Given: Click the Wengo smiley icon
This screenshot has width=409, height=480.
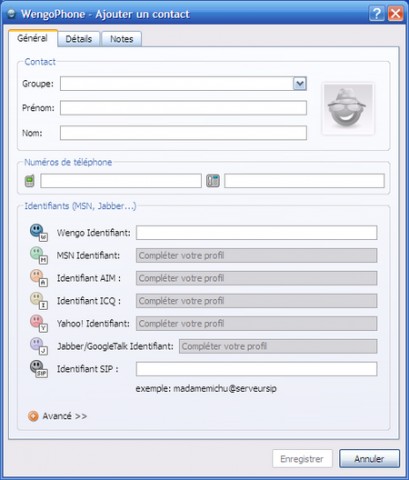Looking at the screenshot, I should (39, 232).
